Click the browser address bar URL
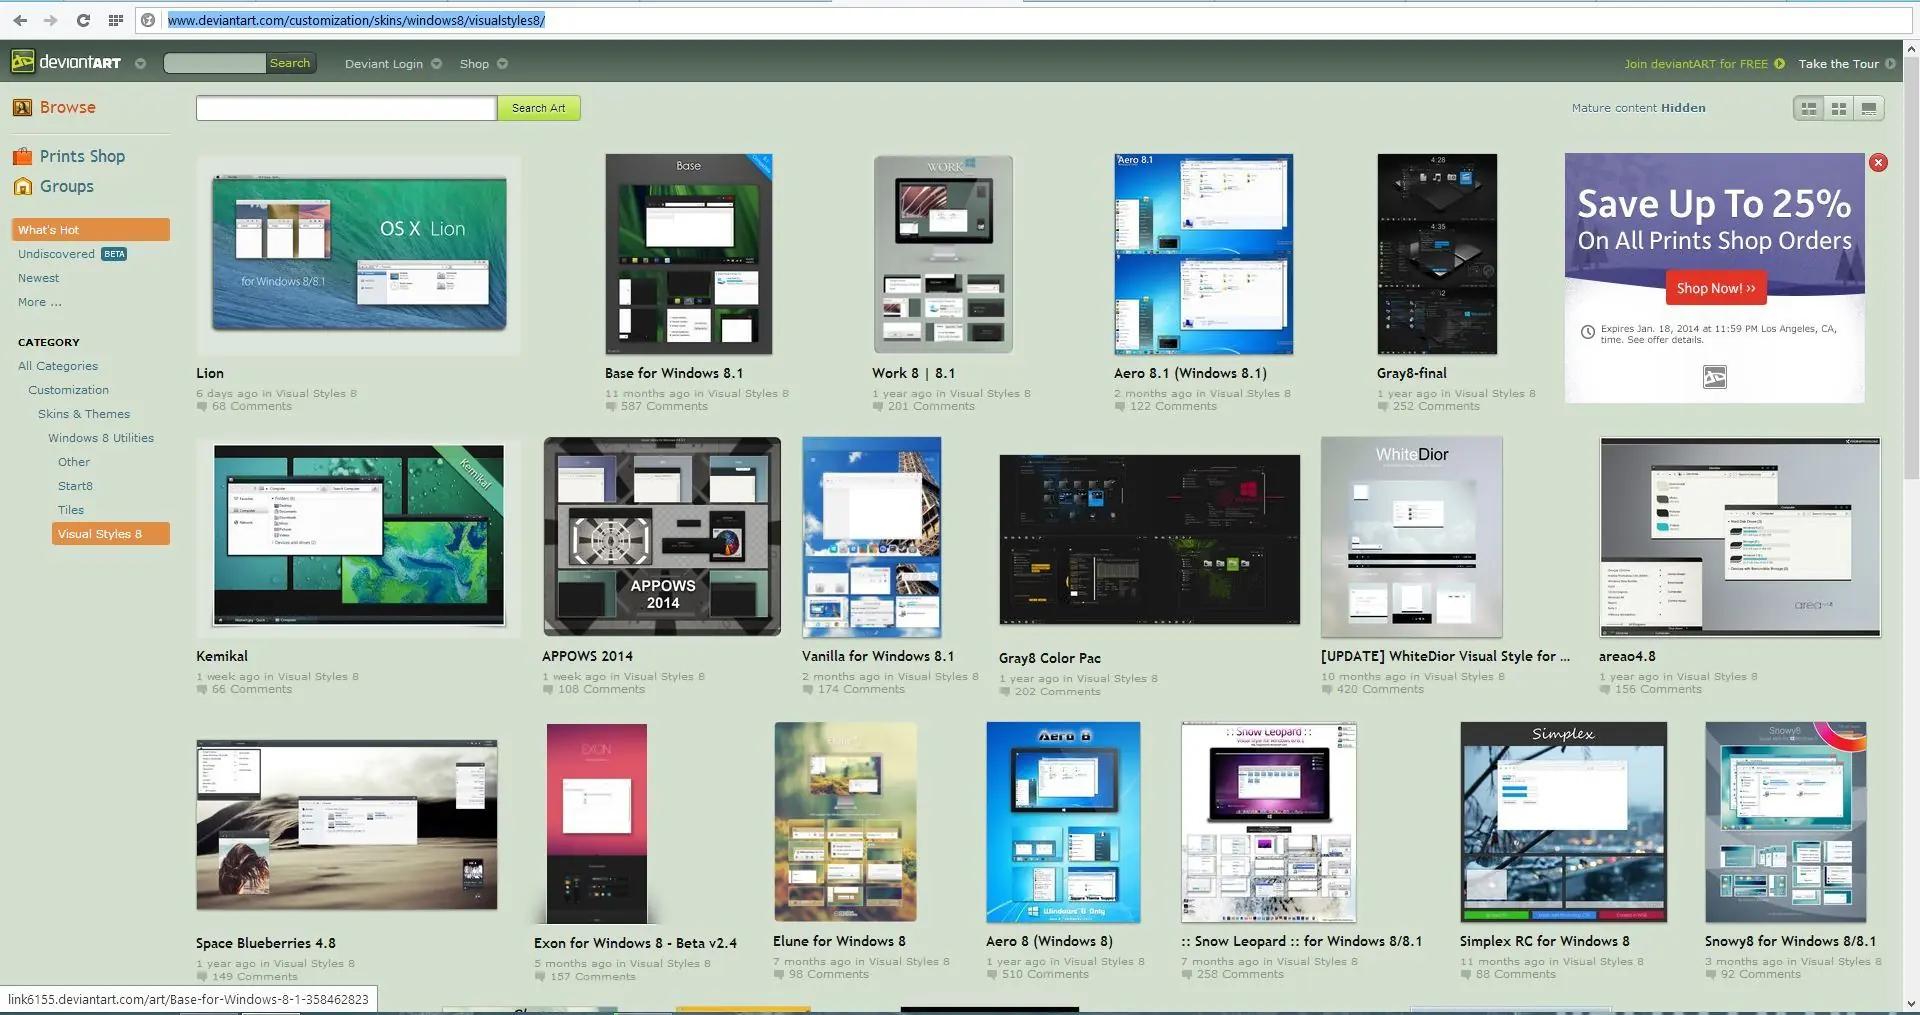 click(x=356, y=20)
